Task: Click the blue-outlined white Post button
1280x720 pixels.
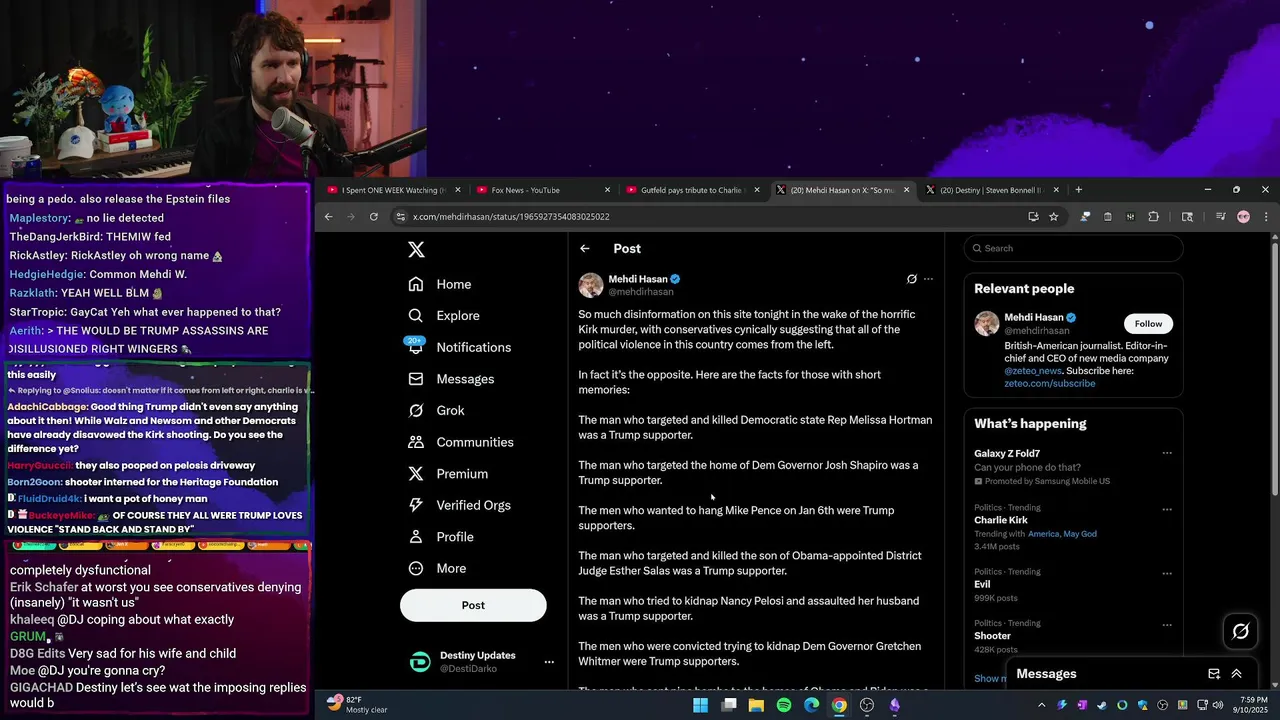Action: [473, 605]
